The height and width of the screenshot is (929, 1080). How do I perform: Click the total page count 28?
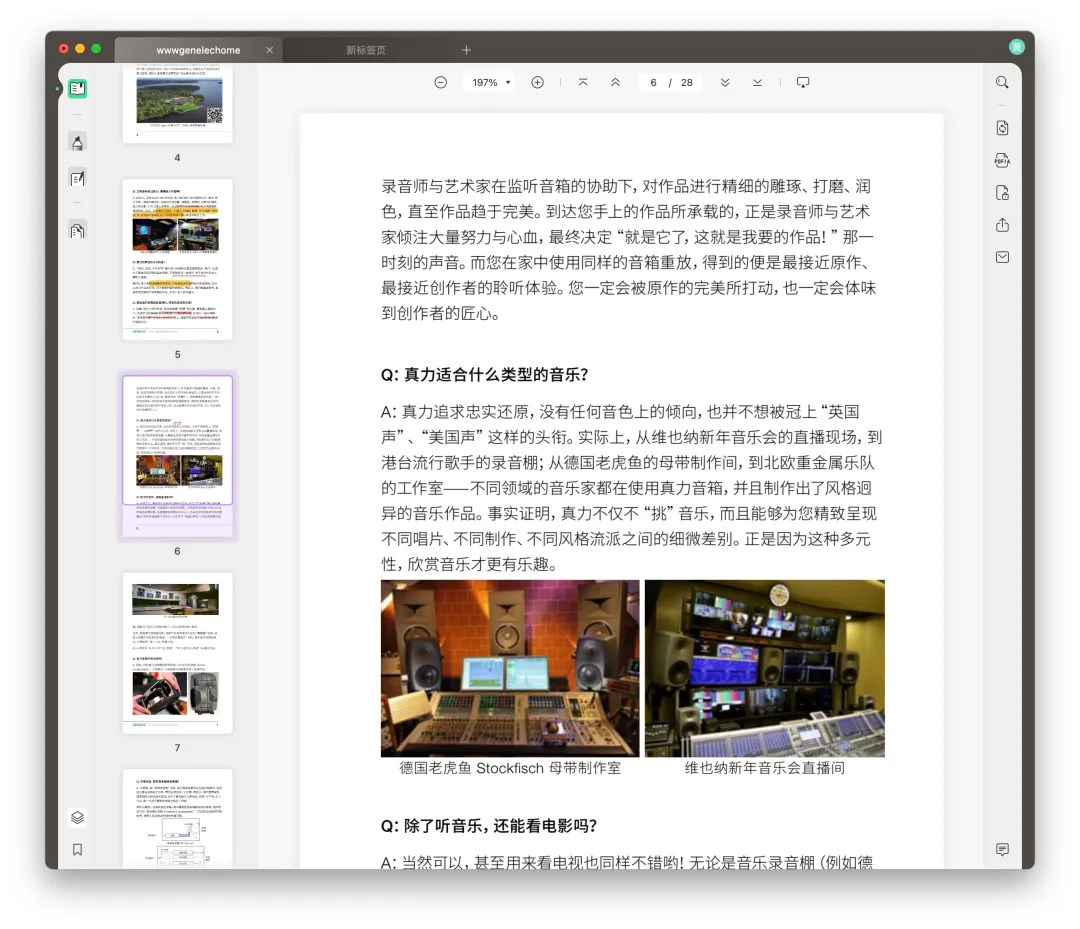coord(687,83)
